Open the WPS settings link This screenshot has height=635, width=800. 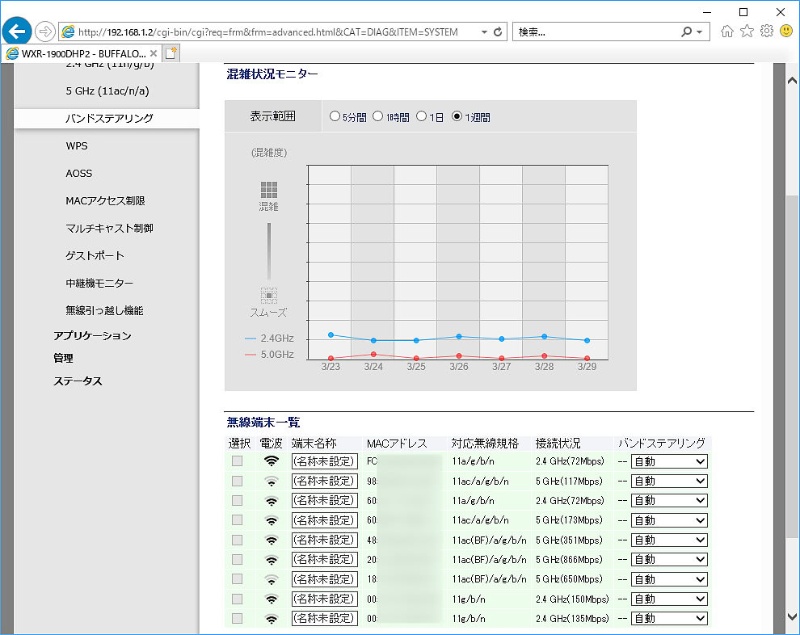(77, 146)
